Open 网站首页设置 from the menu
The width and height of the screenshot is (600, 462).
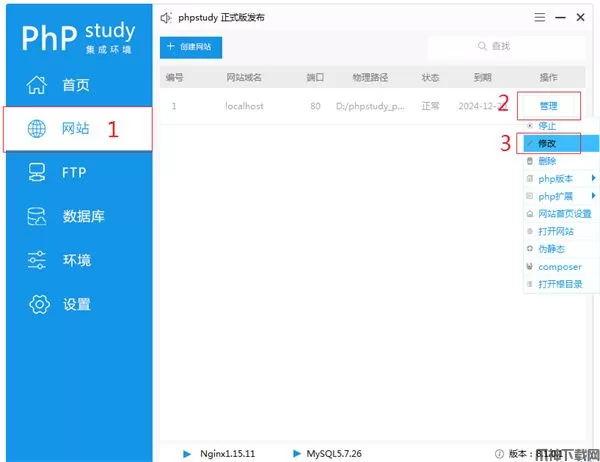561,214
